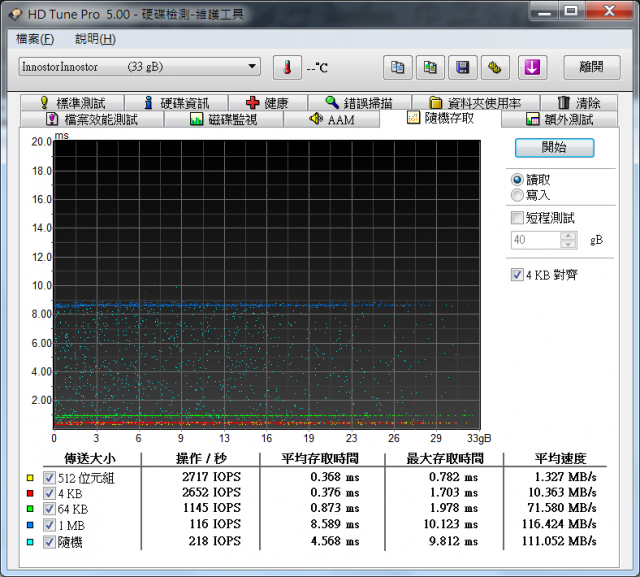Image resolution: width=640 pixels, height=577 pixels.
Task: Select the 隨機存取 random access tab
Action: [440, 118]
